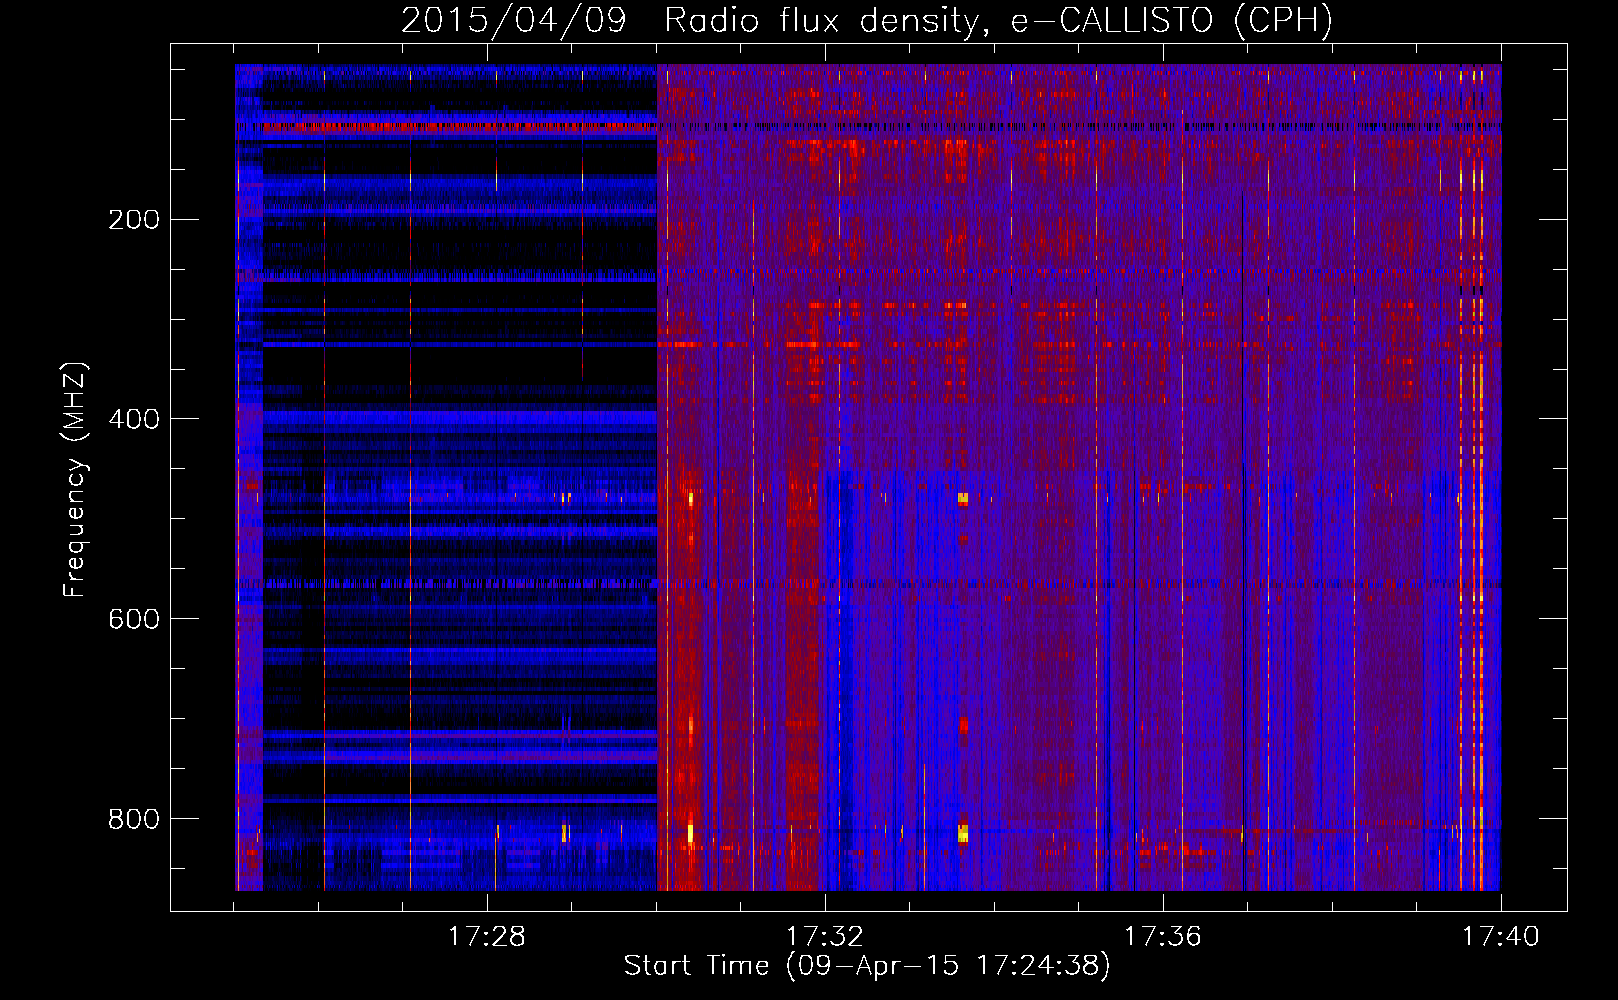Click the plot title '2015/04/09 Radio flux density, e-CALLISTO (CPH)'
This screenshot has height=1000, width=1618.
pos(867,20)
